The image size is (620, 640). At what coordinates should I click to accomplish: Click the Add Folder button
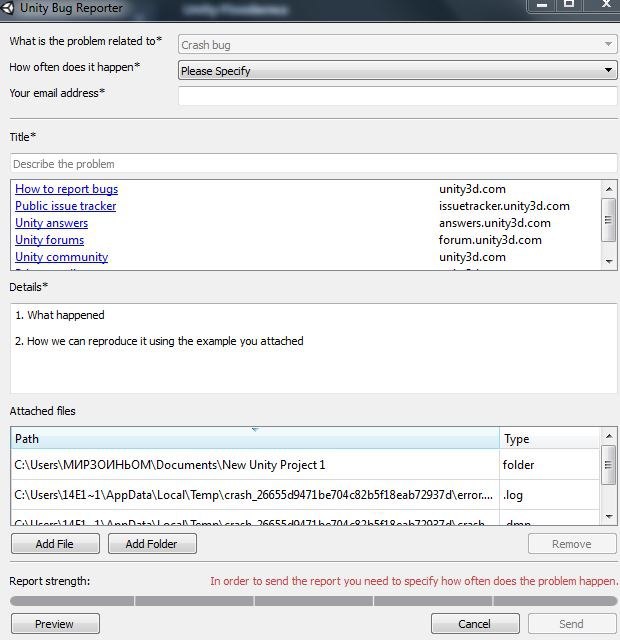pos(152,544)
